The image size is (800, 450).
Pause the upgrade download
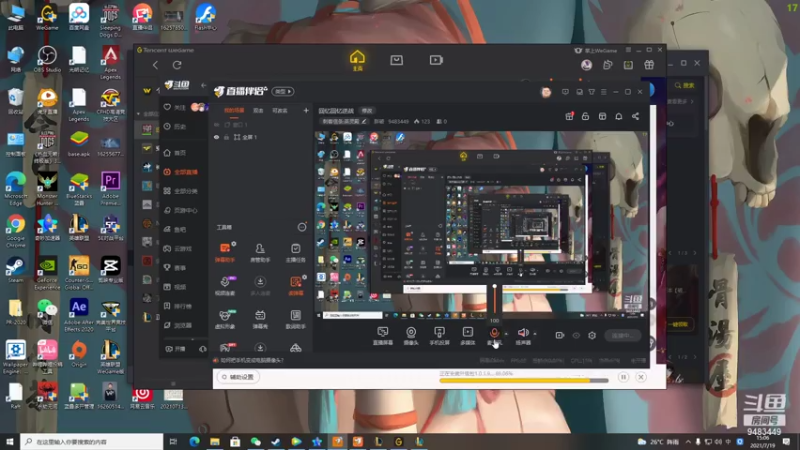623,377
